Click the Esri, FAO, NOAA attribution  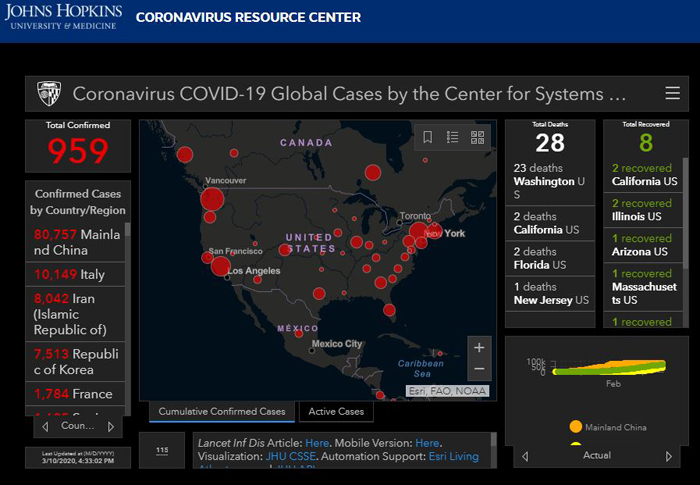click(x=447, y=391)
